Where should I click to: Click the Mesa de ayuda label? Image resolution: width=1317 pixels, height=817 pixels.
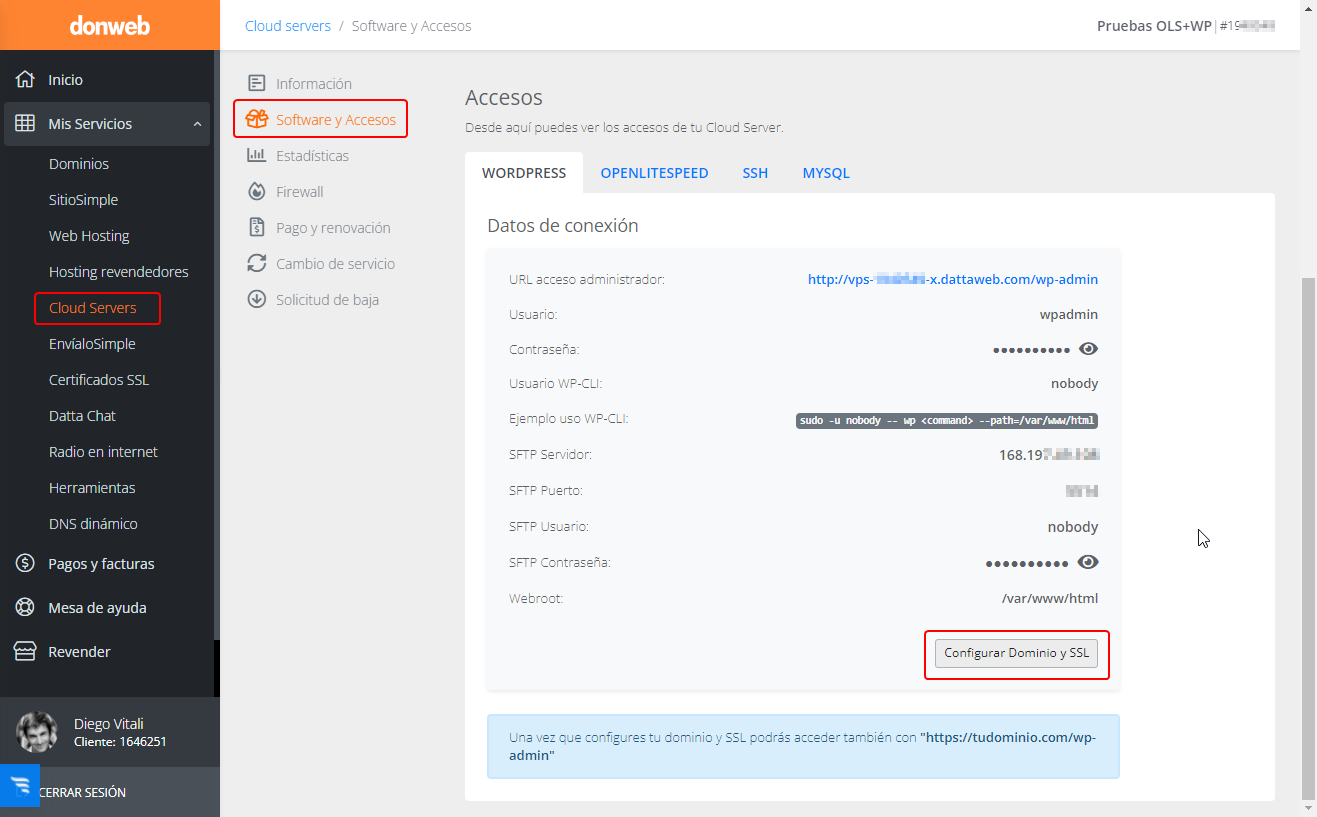pos(97,608)
